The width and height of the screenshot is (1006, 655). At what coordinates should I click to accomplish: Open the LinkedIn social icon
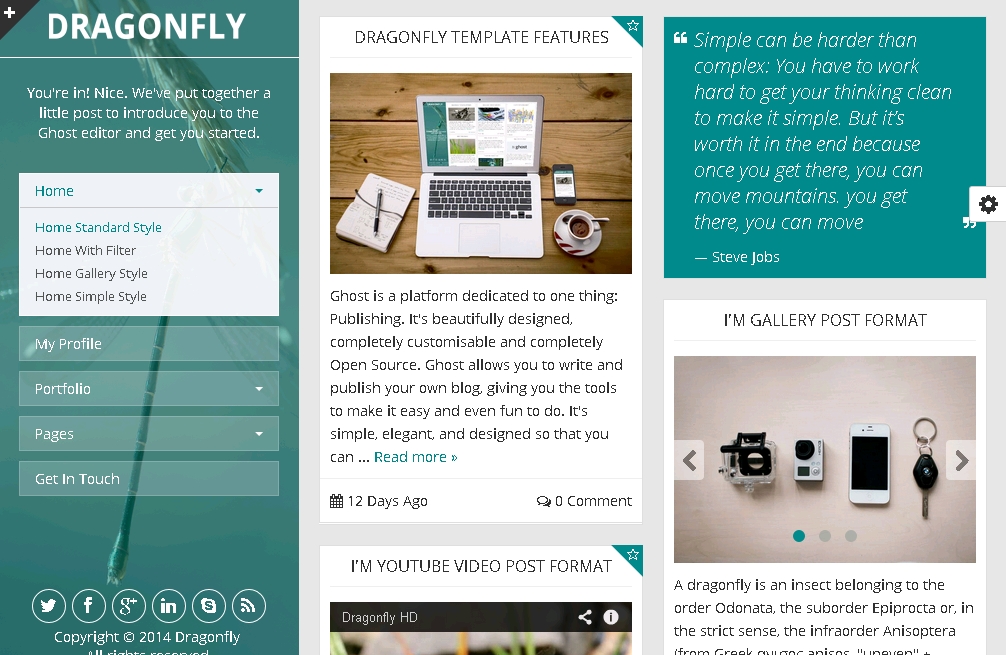click(x=169, y=606)
